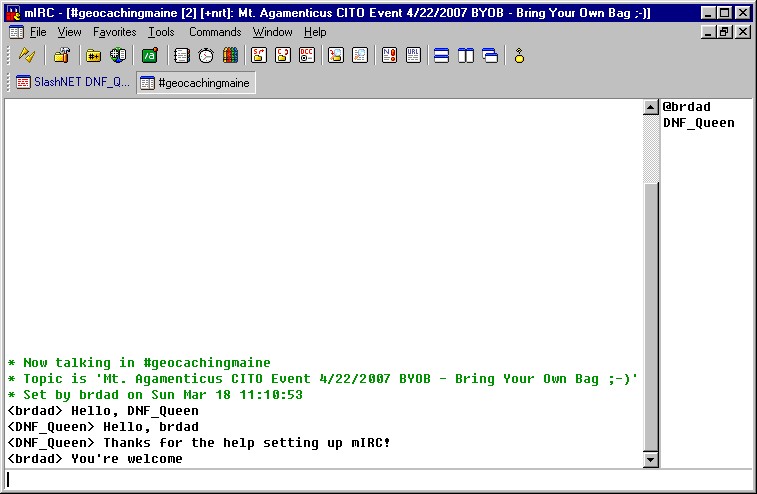Image resolution: width=757 pixels, height=494 pixels.
Task: Open the About mIRC icon
Action: pos(519,56)
